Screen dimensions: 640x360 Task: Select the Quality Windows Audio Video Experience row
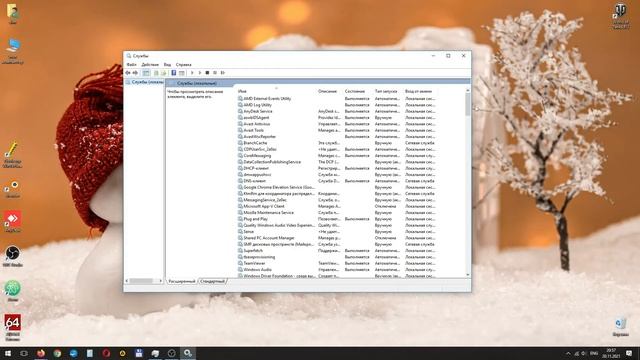coord(337,225)
